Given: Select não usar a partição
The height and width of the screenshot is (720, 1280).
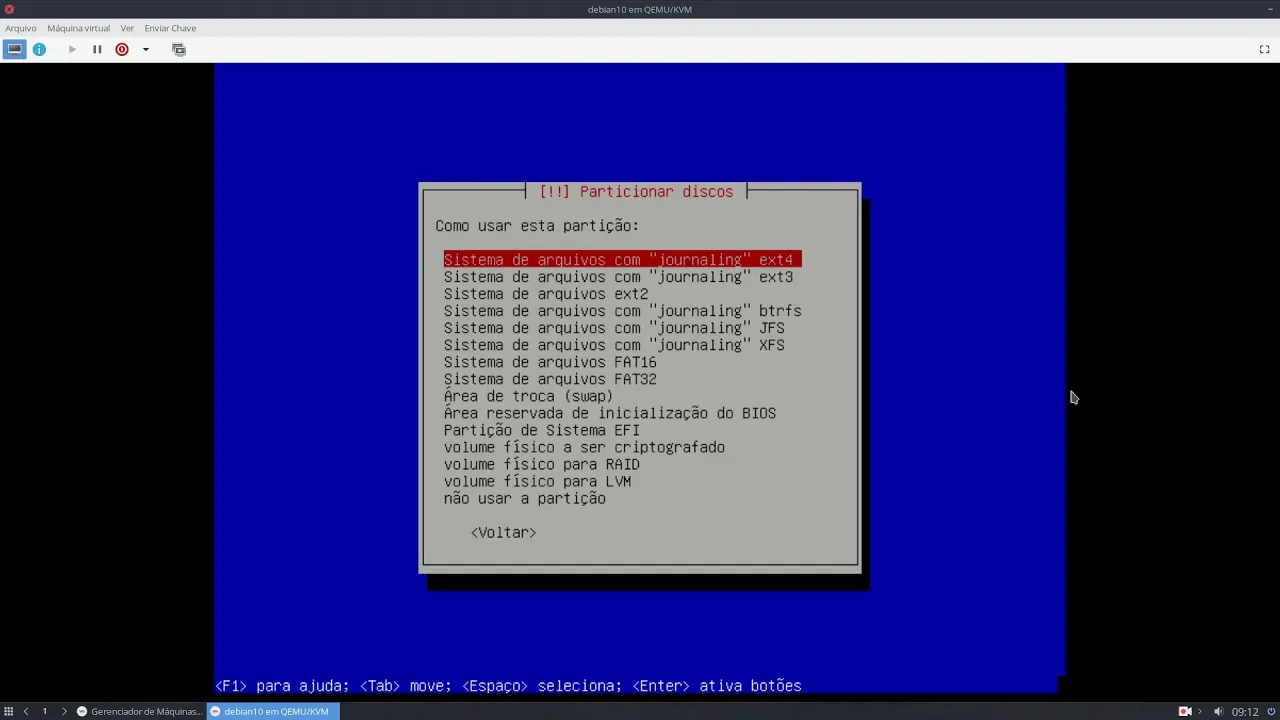Looking at the screenshot, I should pos(525,498).
